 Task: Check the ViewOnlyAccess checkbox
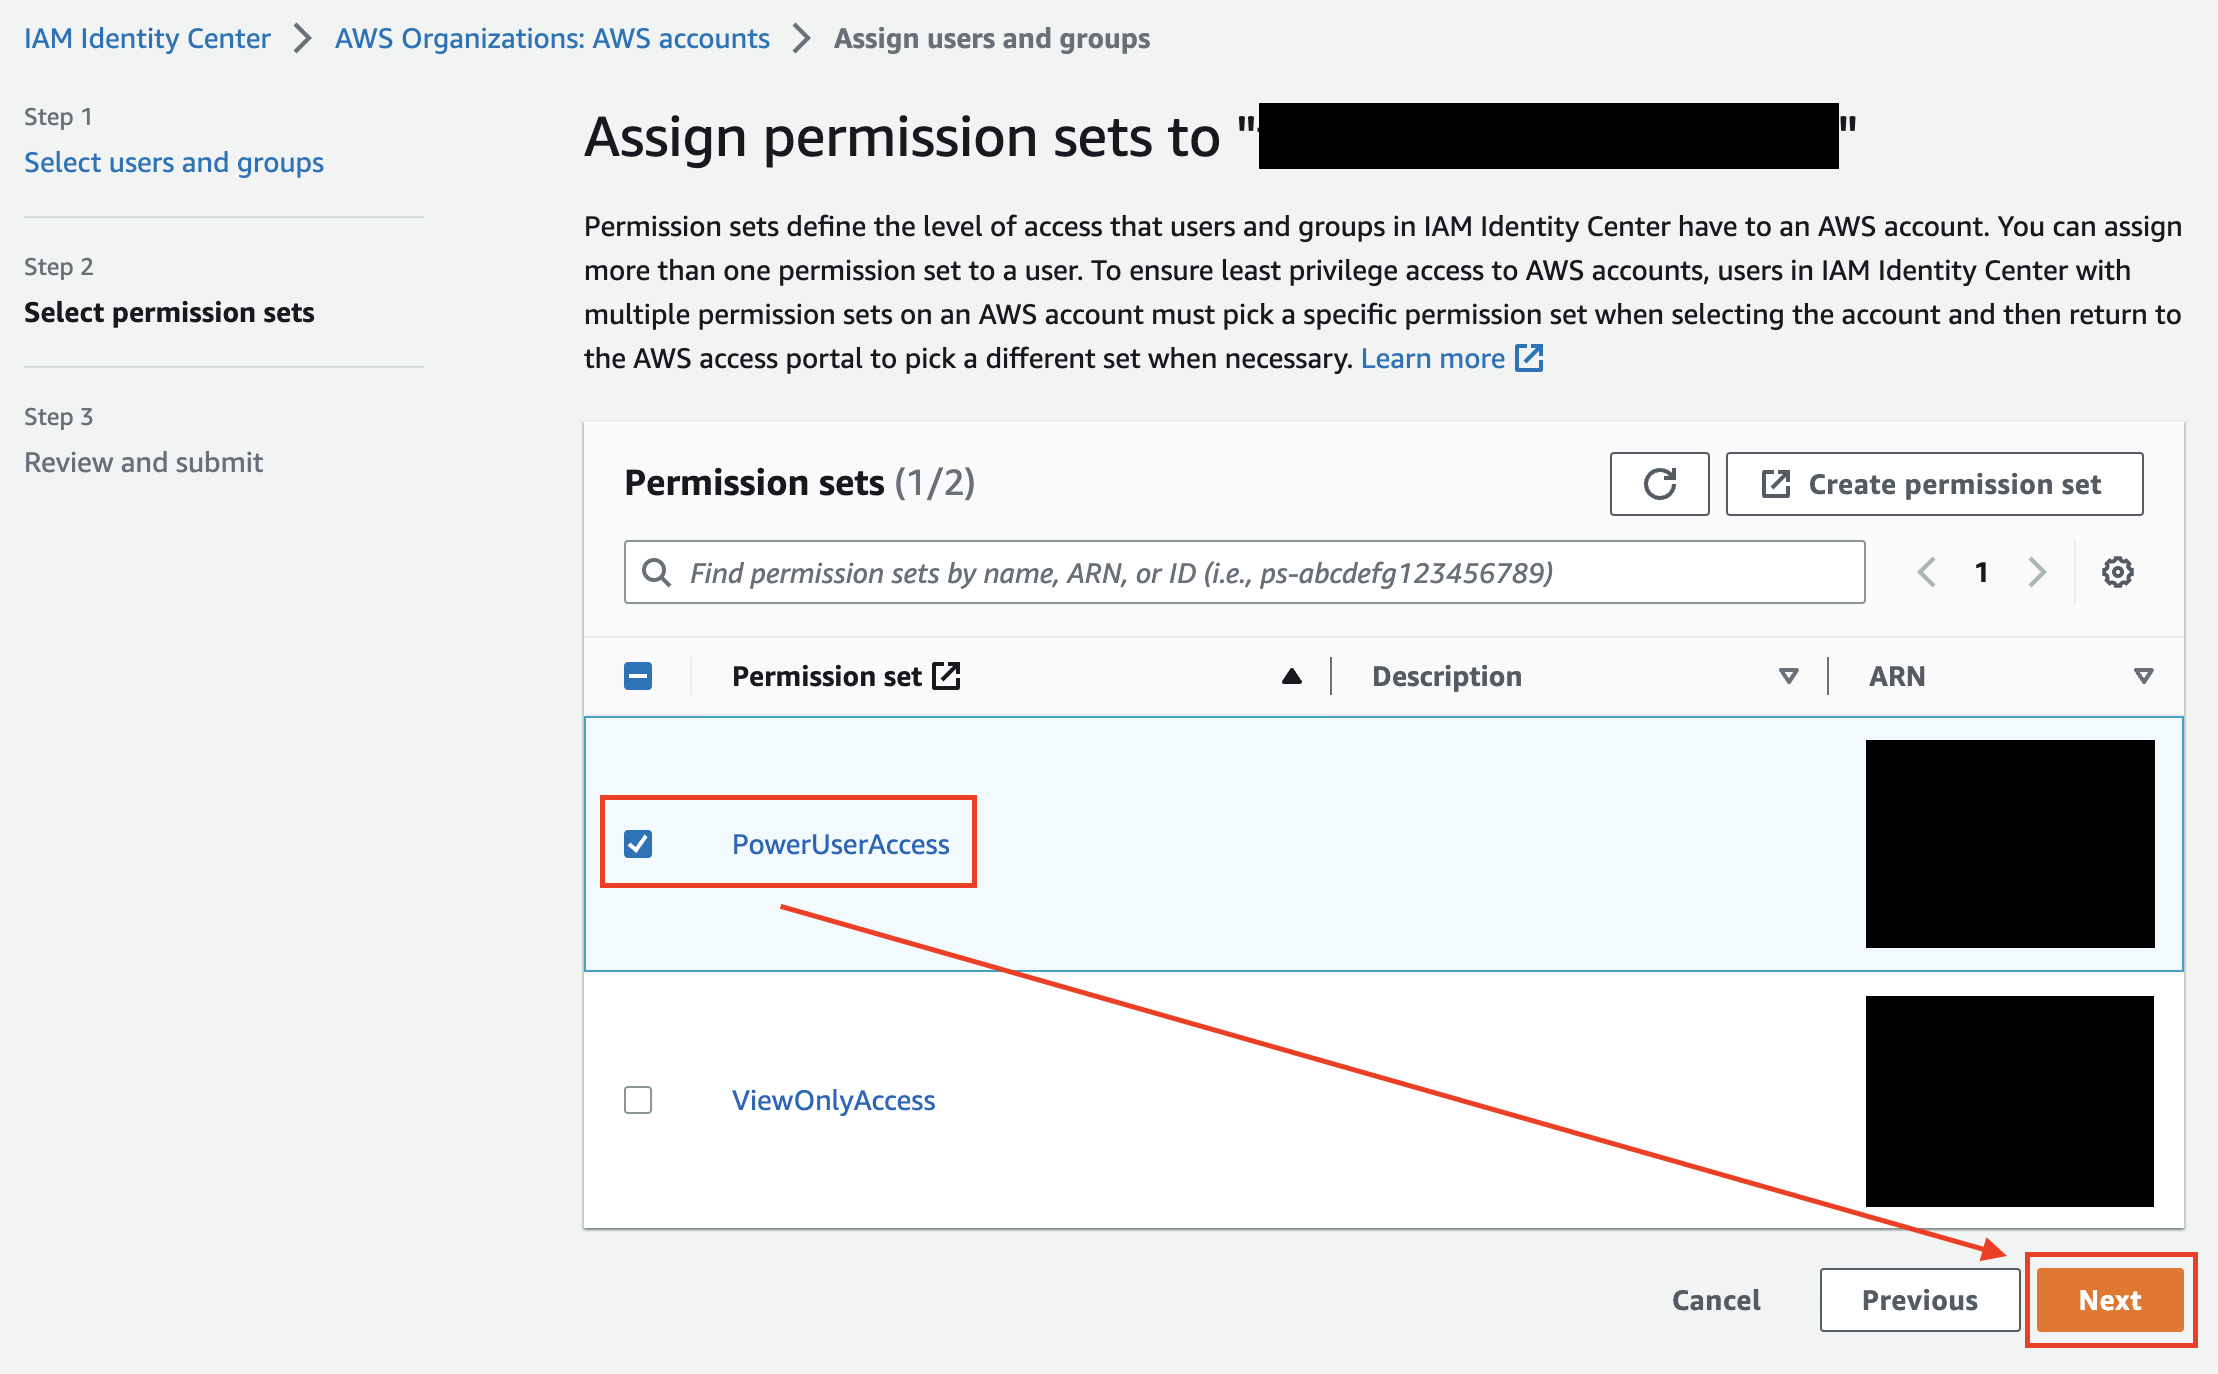(638, 1100)
